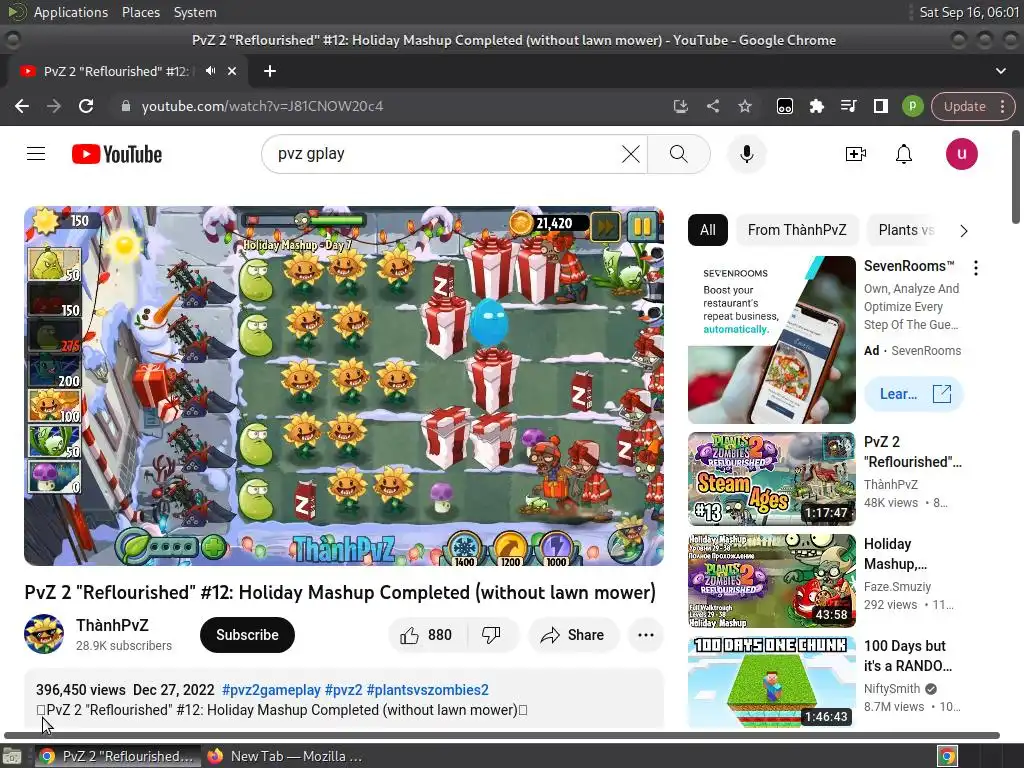Open the #pvz2gameplay hashtag
Image resolution: width=1024 pixels, height=768 pixels.
click(271, 690)
